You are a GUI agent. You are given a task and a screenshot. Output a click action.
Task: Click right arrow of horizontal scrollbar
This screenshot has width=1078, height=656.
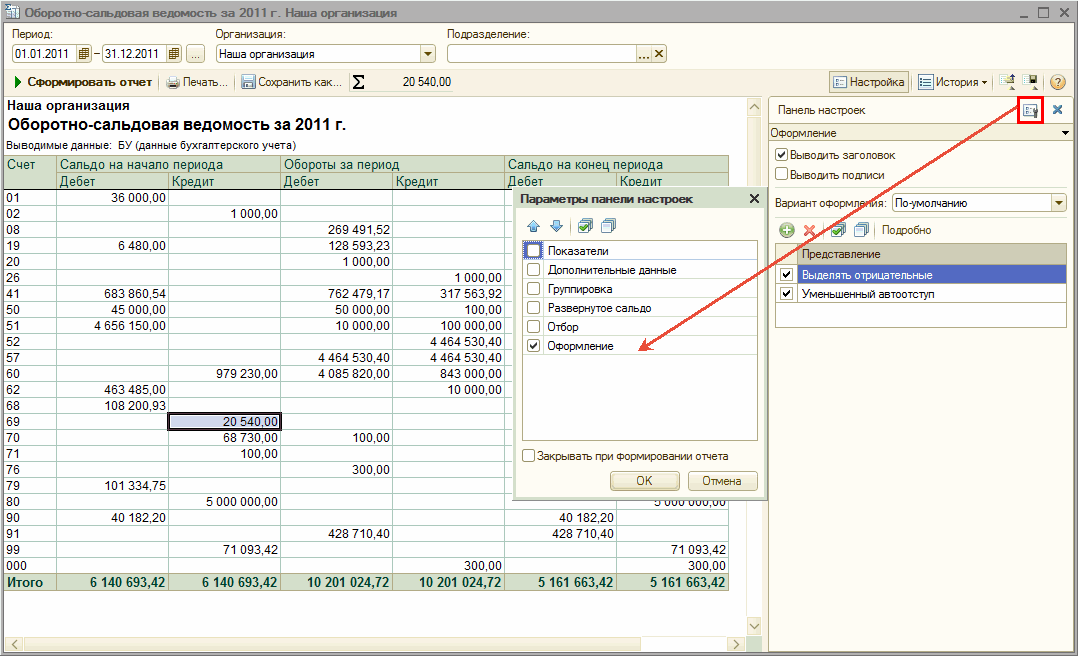click(x=736, y=644)
